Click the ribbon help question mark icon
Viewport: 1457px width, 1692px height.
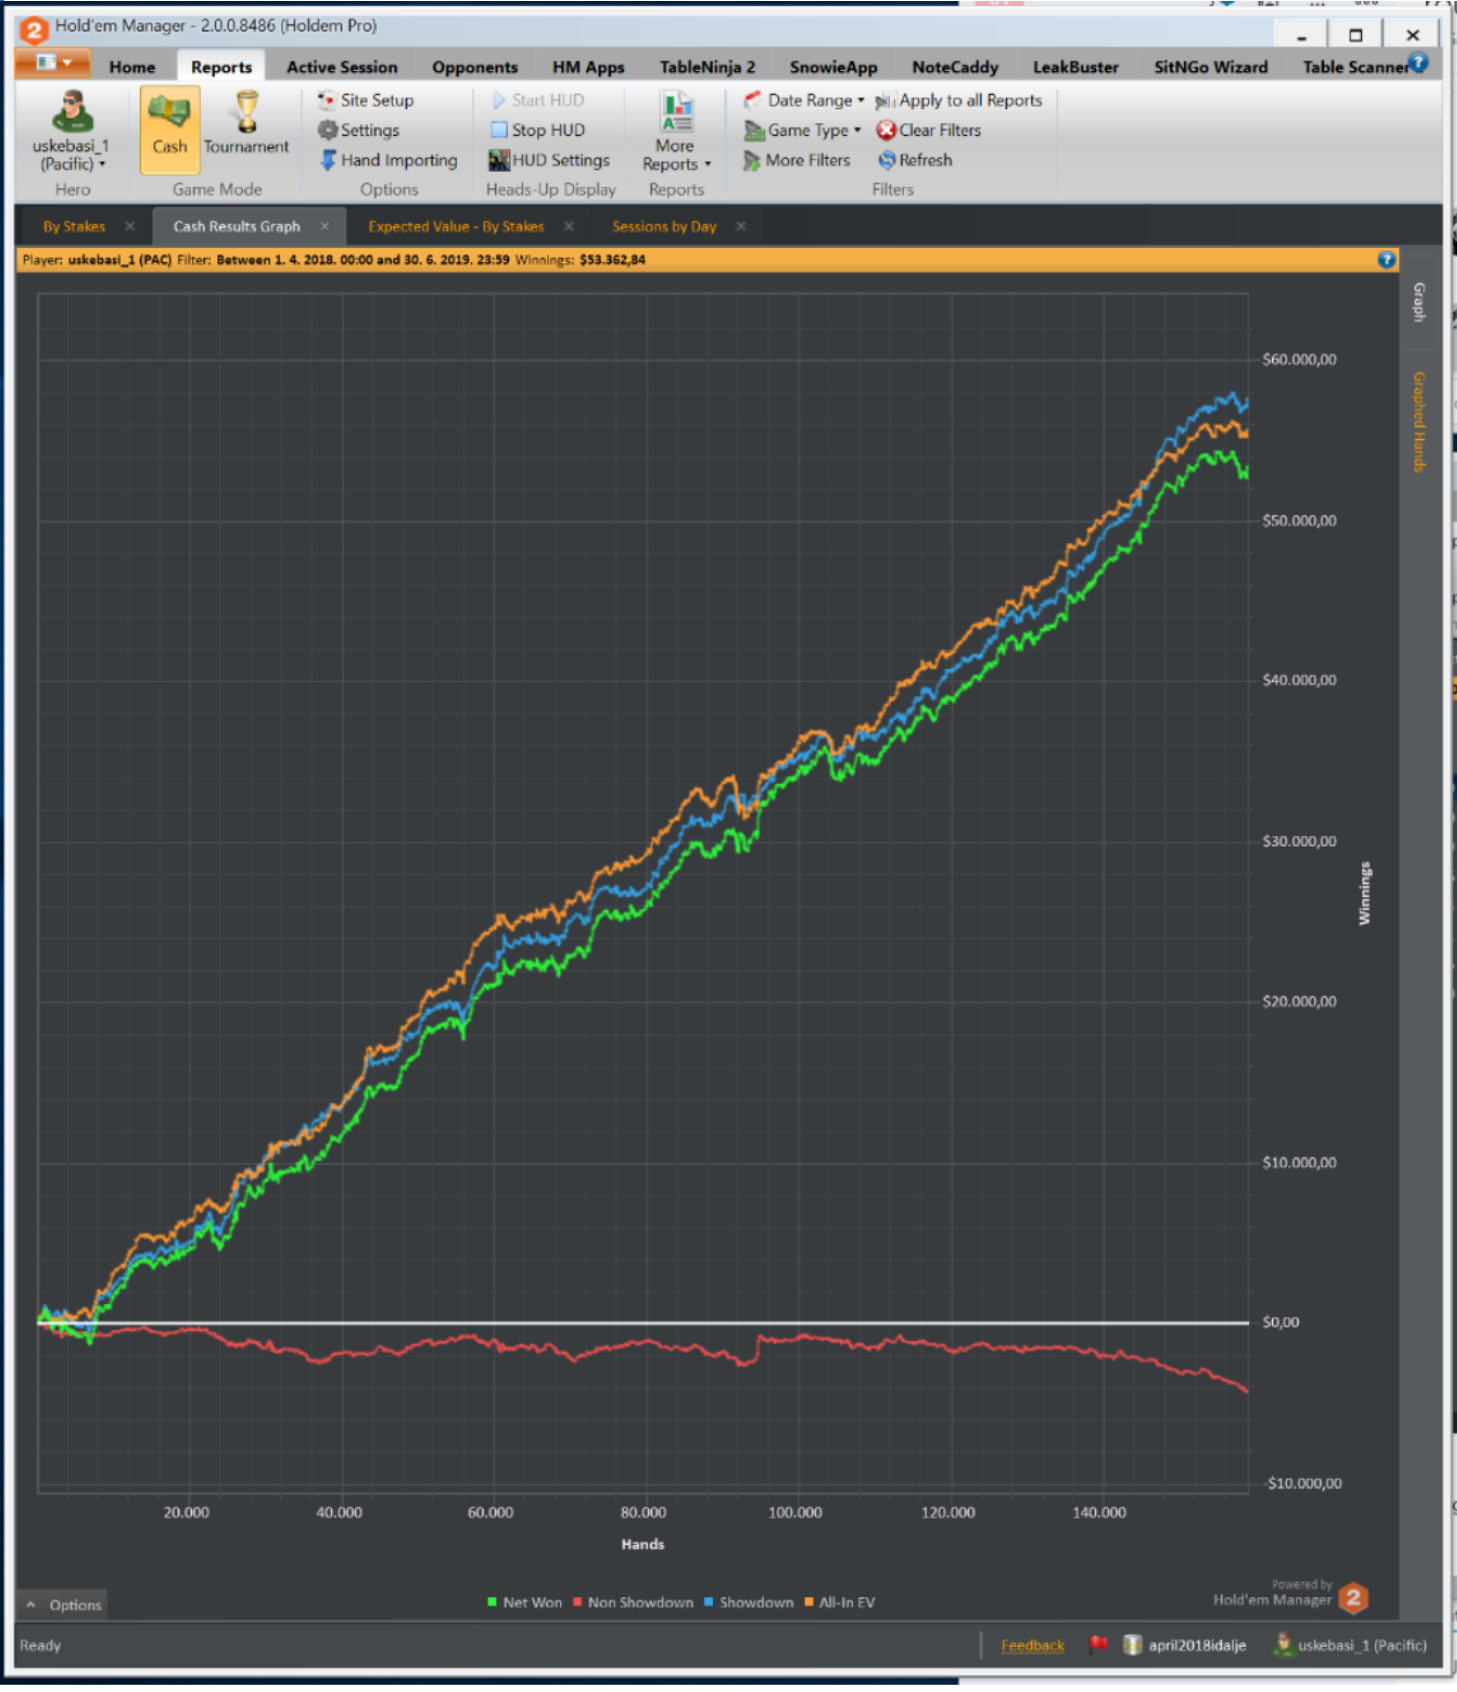pyautogui.click(x=1418, y=62)
